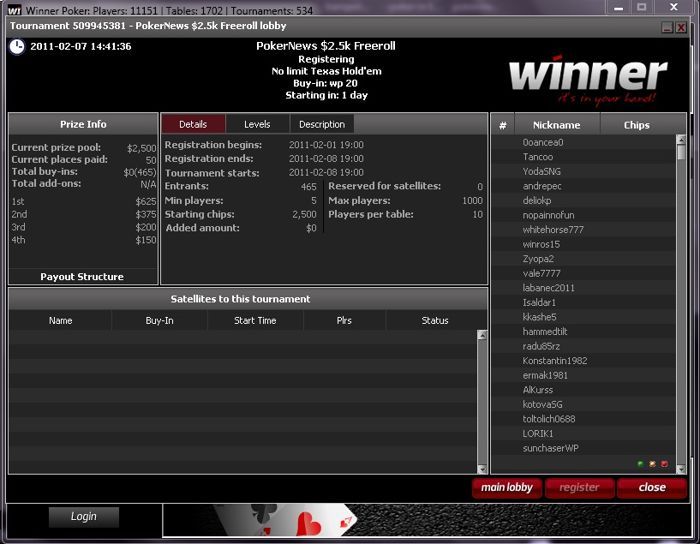Click the player list scrollbar thumb
Screen dimensions: 700x544
(x=681, y=152)
